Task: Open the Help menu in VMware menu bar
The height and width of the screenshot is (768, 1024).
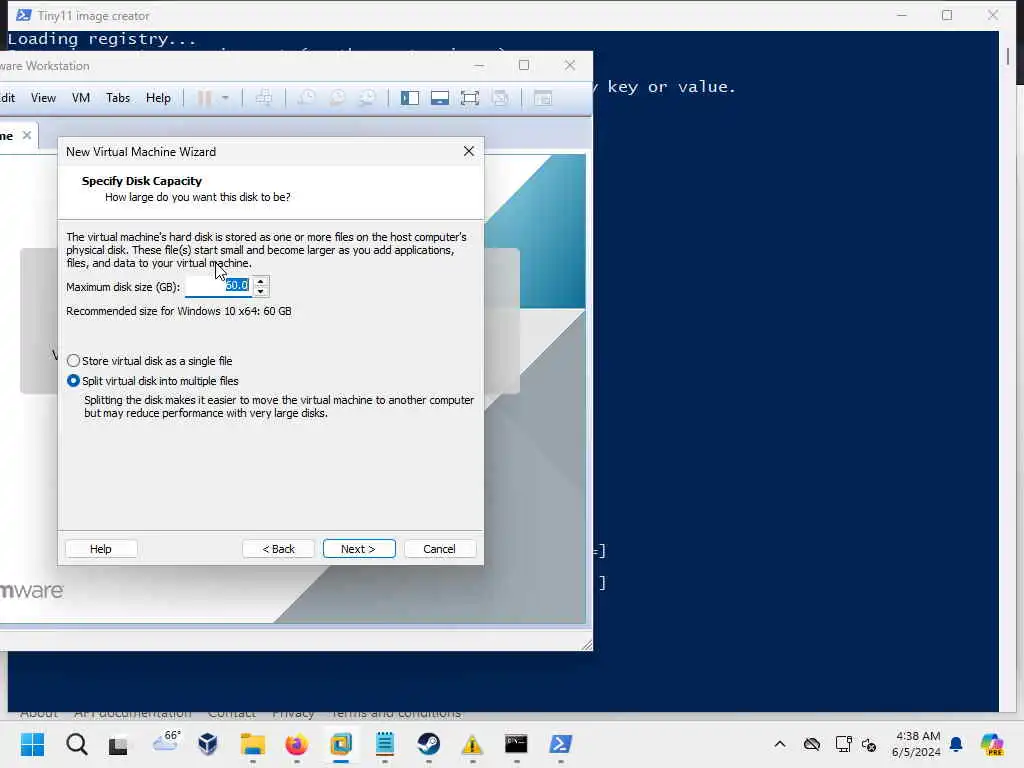Action: point(158,98)
